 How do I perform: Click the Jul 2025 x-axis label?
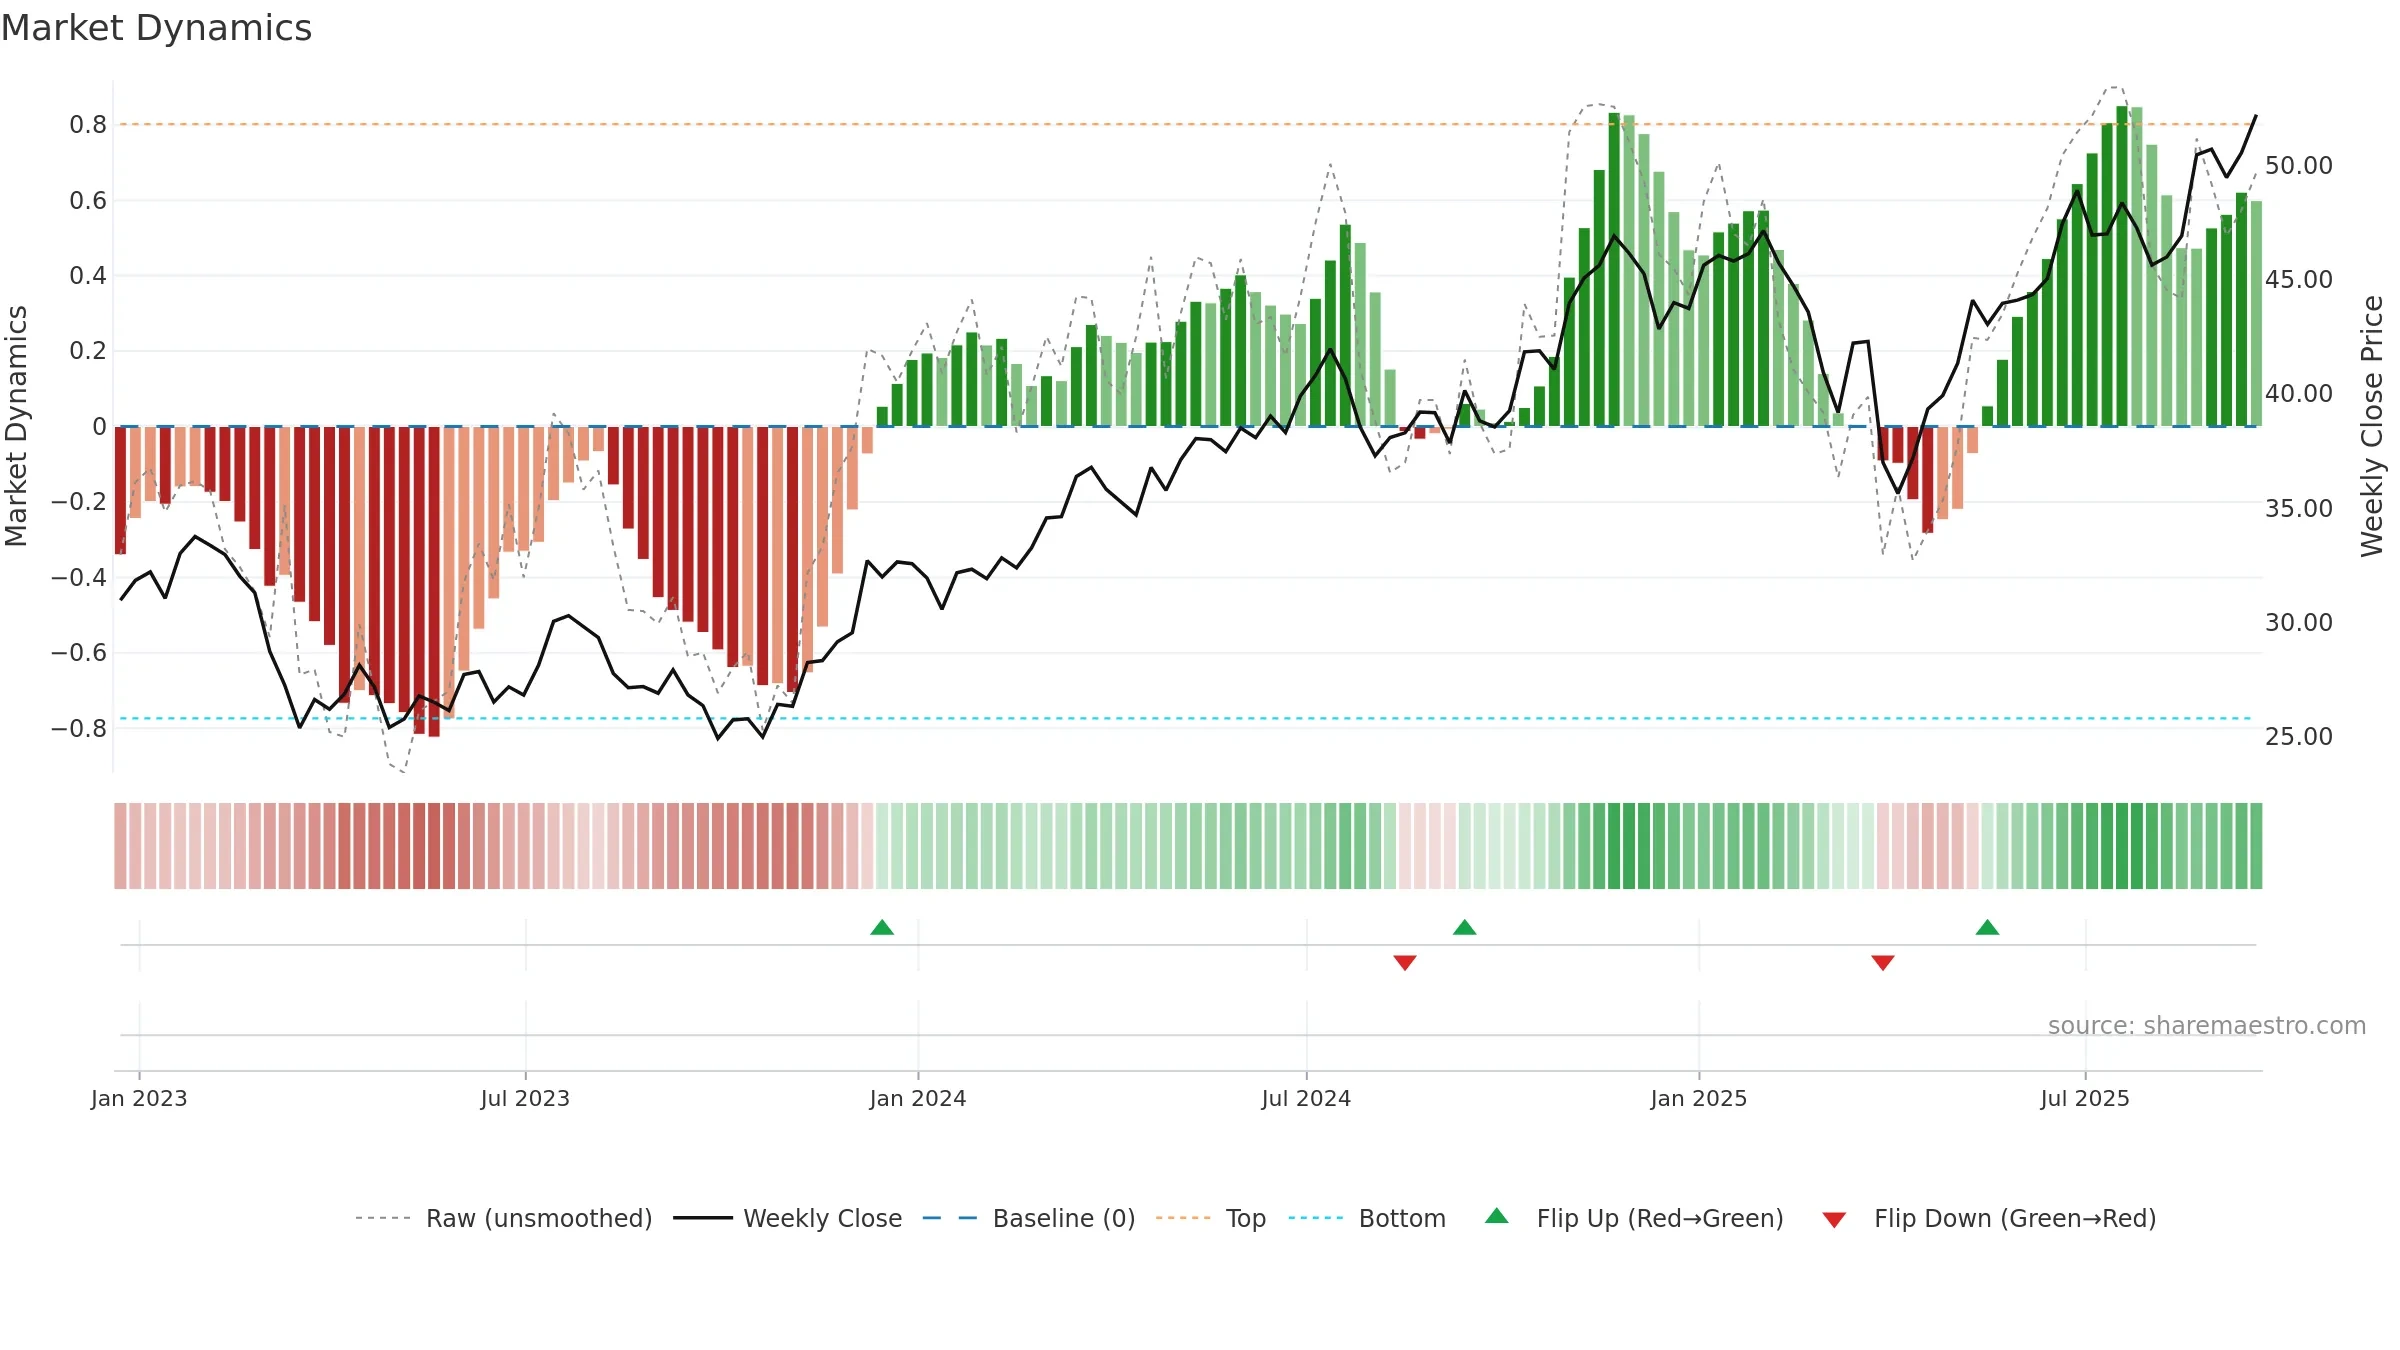tap(2085, 1098)
